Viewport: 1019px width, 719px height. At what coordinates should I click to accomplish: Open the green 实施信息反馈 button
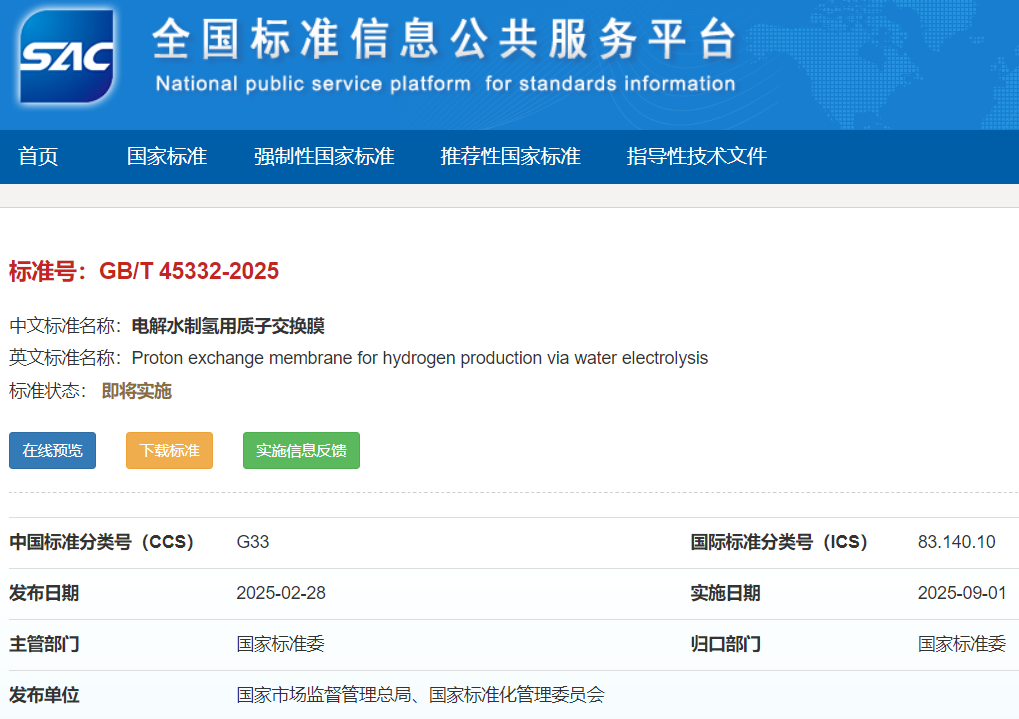click(301, 451)
